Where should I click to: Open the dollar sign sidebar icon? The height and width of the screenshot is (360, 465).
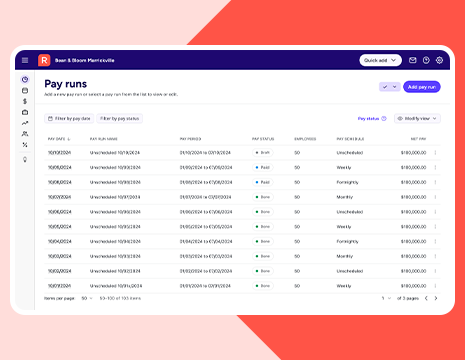(25, 101)
